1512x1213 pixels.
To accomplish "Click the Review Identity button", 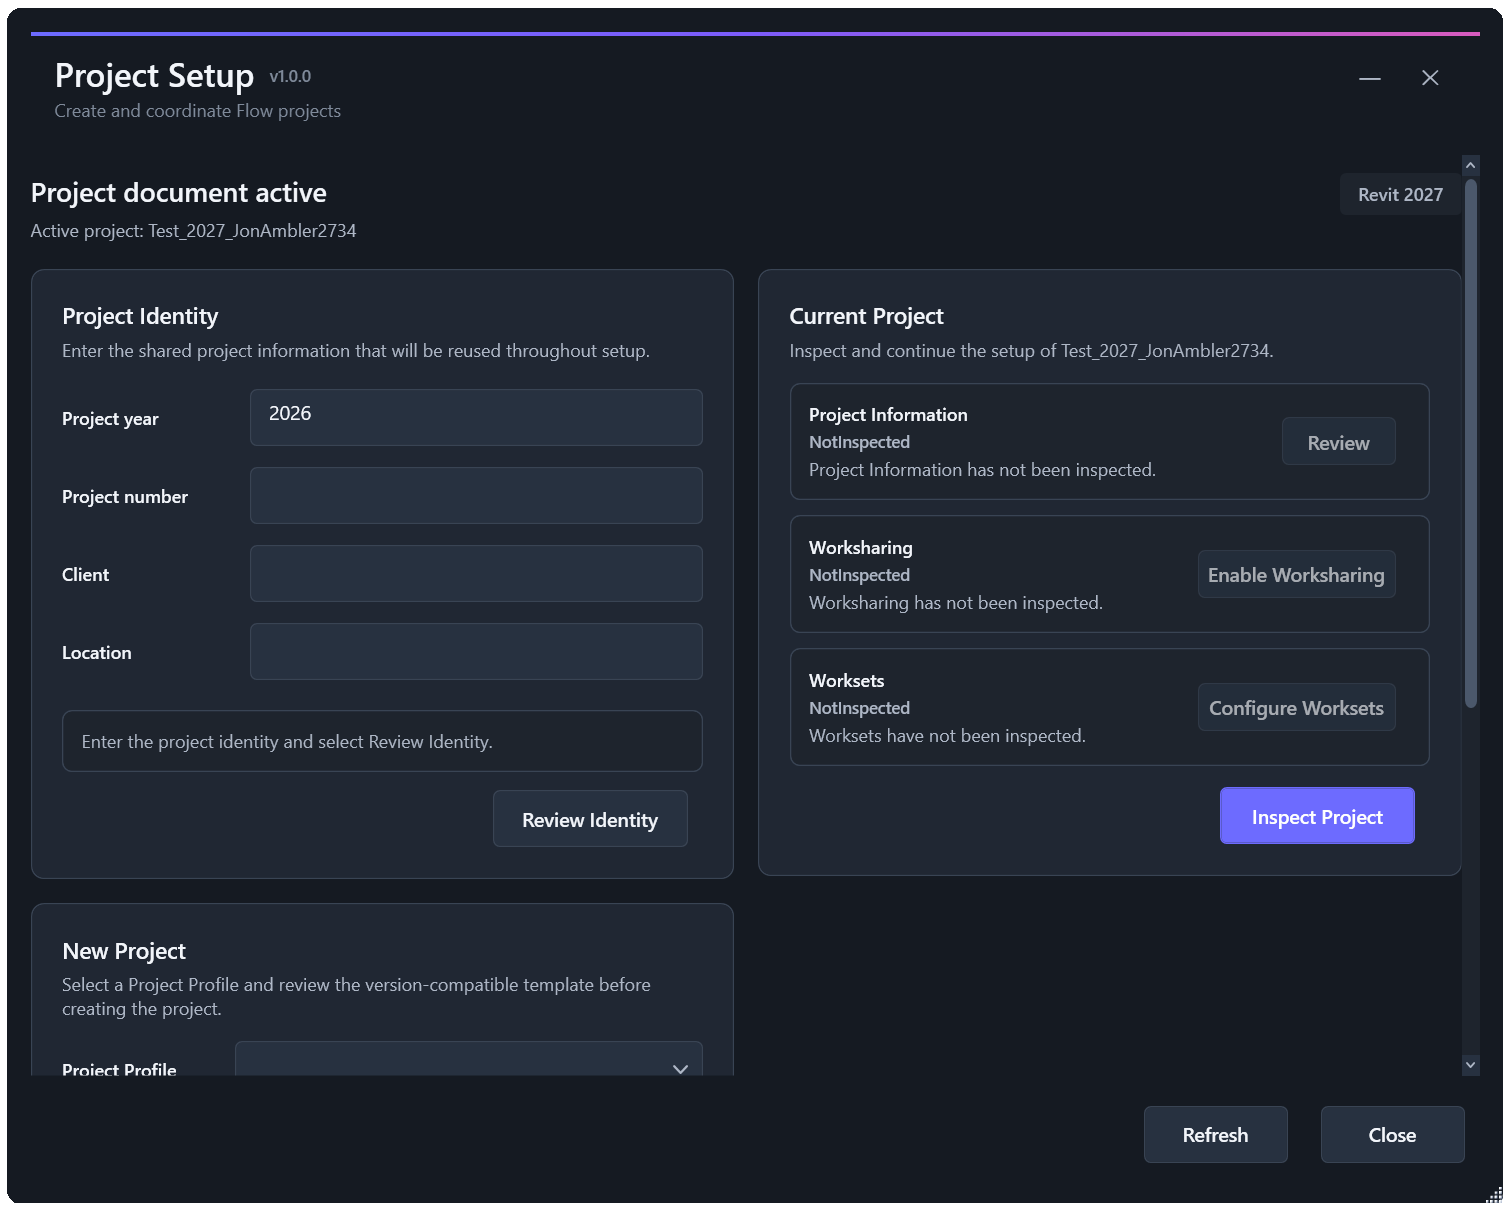I will point(590,819).
